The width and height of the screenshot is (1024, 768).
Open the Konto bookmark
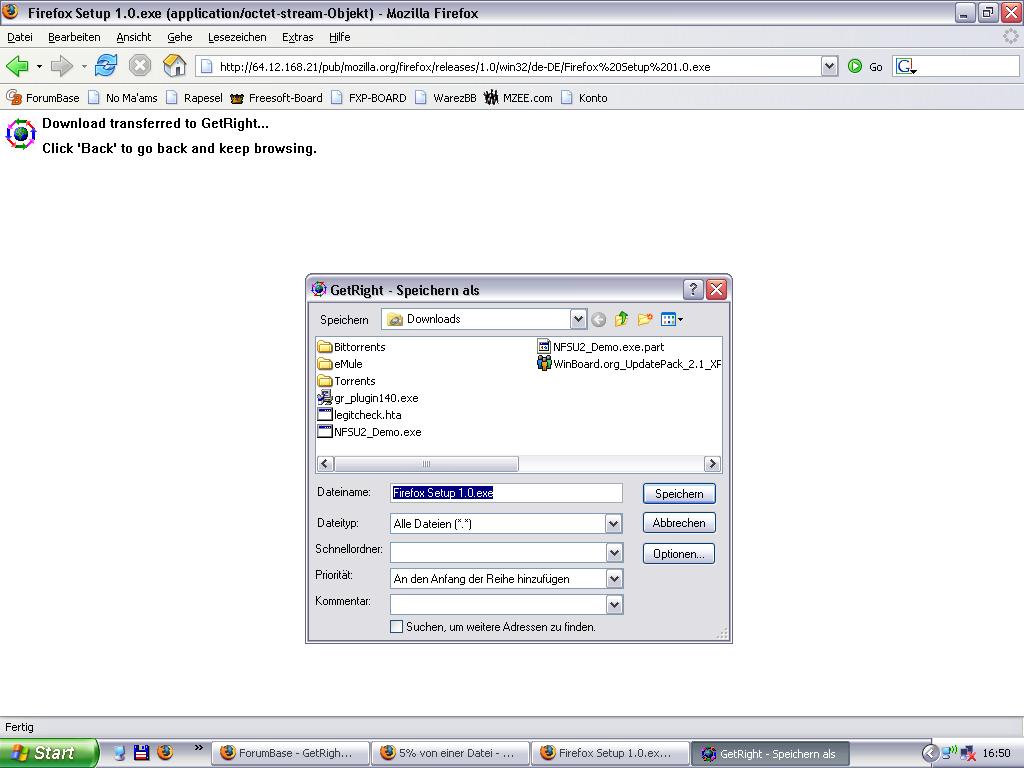point(584,98)
